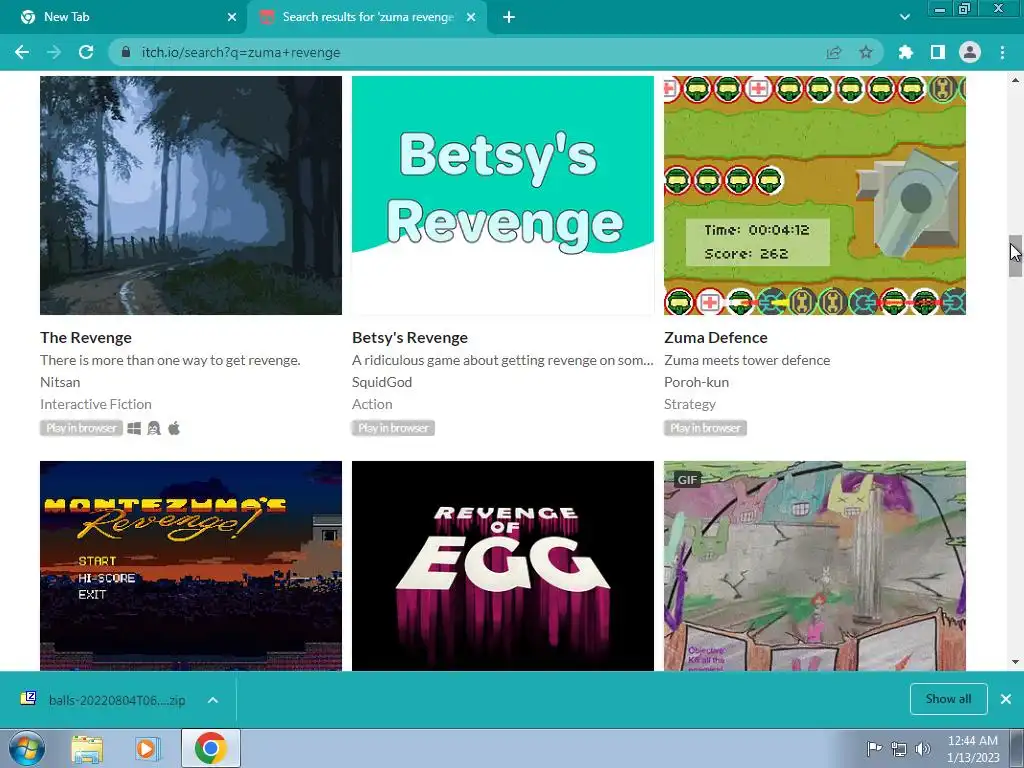Expand the tab search dropdown arrow
The height and width of the screenshot is (768, 1024).
tap(904, 17)
